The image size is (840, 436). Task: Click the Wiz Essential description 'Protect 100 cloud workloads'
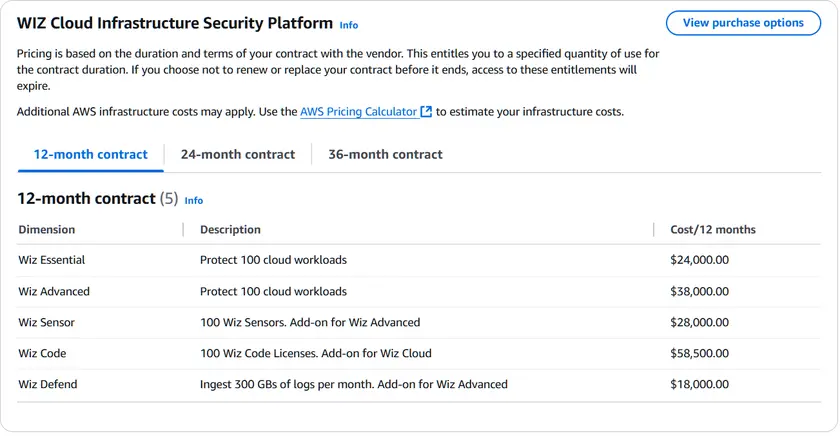tap(273, 260)
